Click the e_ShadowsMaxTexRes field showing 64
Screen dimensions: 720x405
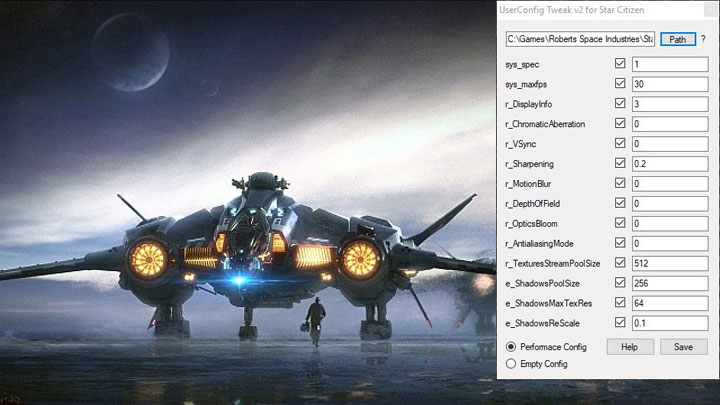coord(670,303)
